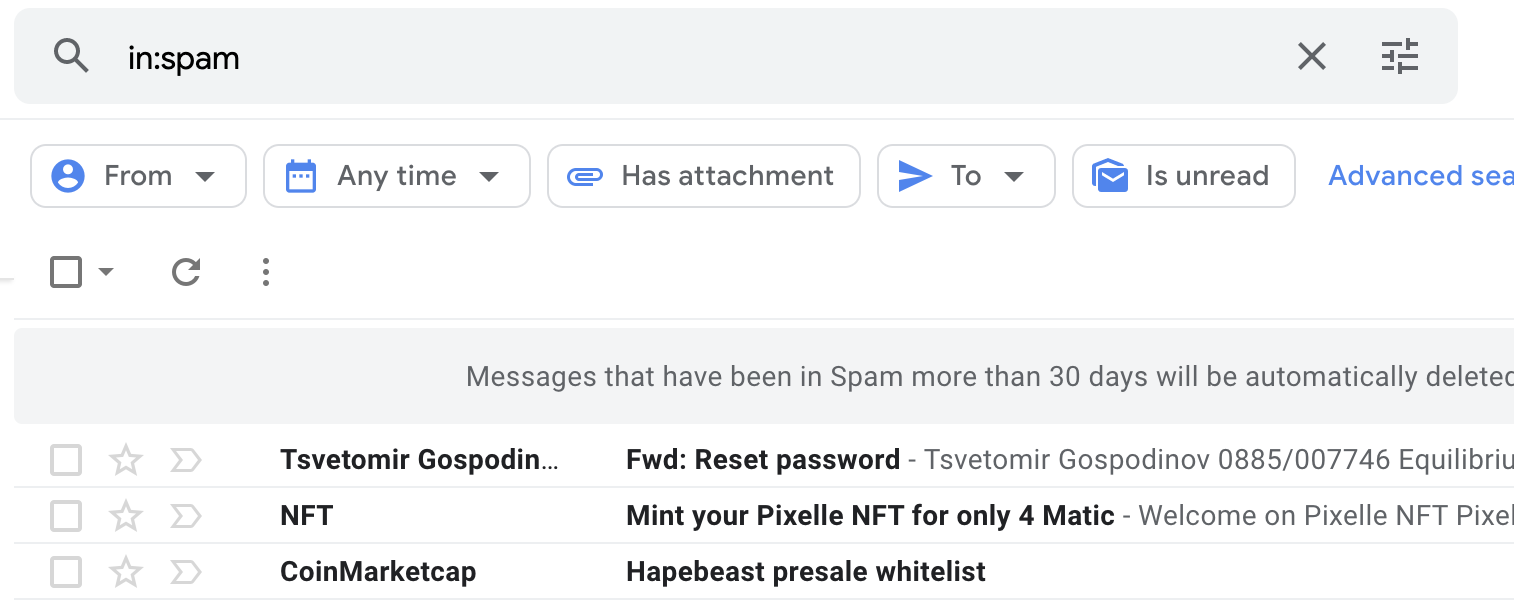Apply the Is unread filter chip
The image size is (1514, 604).
(1184, 176)
